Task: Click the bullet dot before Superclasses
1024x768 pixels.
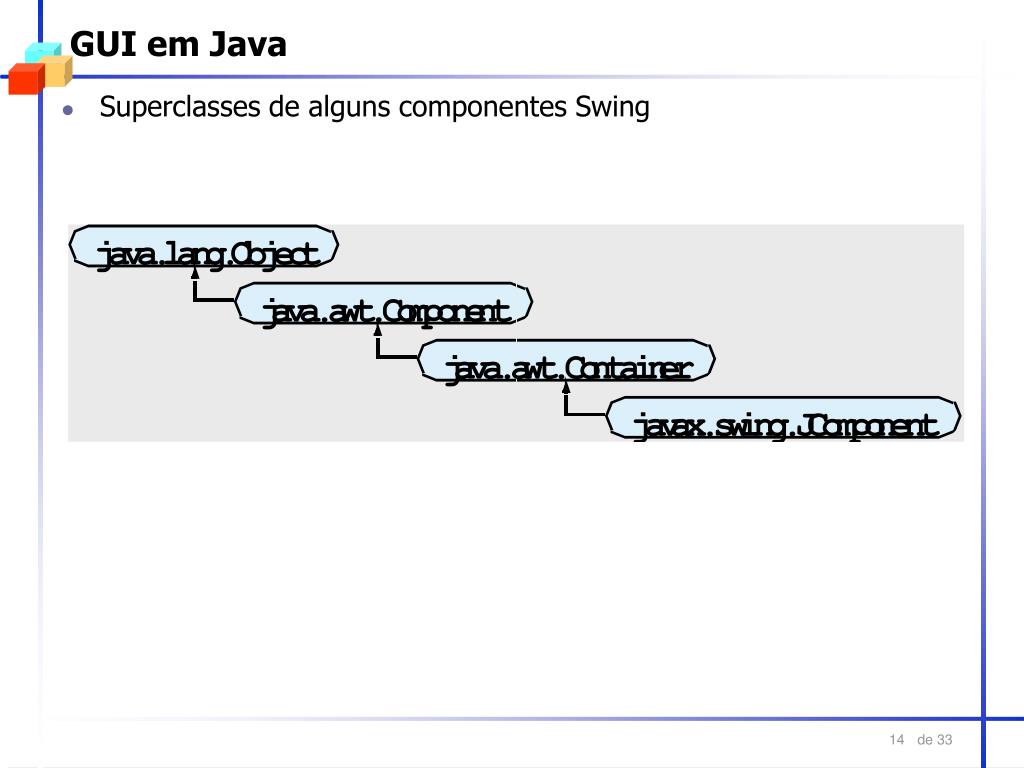Action: 68,110
